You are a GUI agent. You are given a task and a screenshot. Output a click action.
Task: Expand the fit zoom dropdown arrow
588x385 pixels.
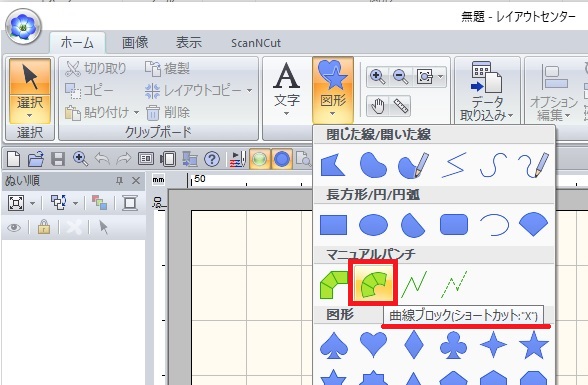click(441, 77)
